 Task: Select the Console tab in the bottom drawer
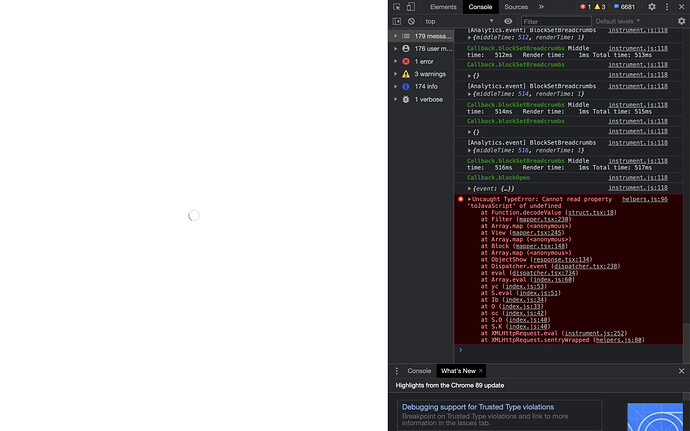pos(419,371)
